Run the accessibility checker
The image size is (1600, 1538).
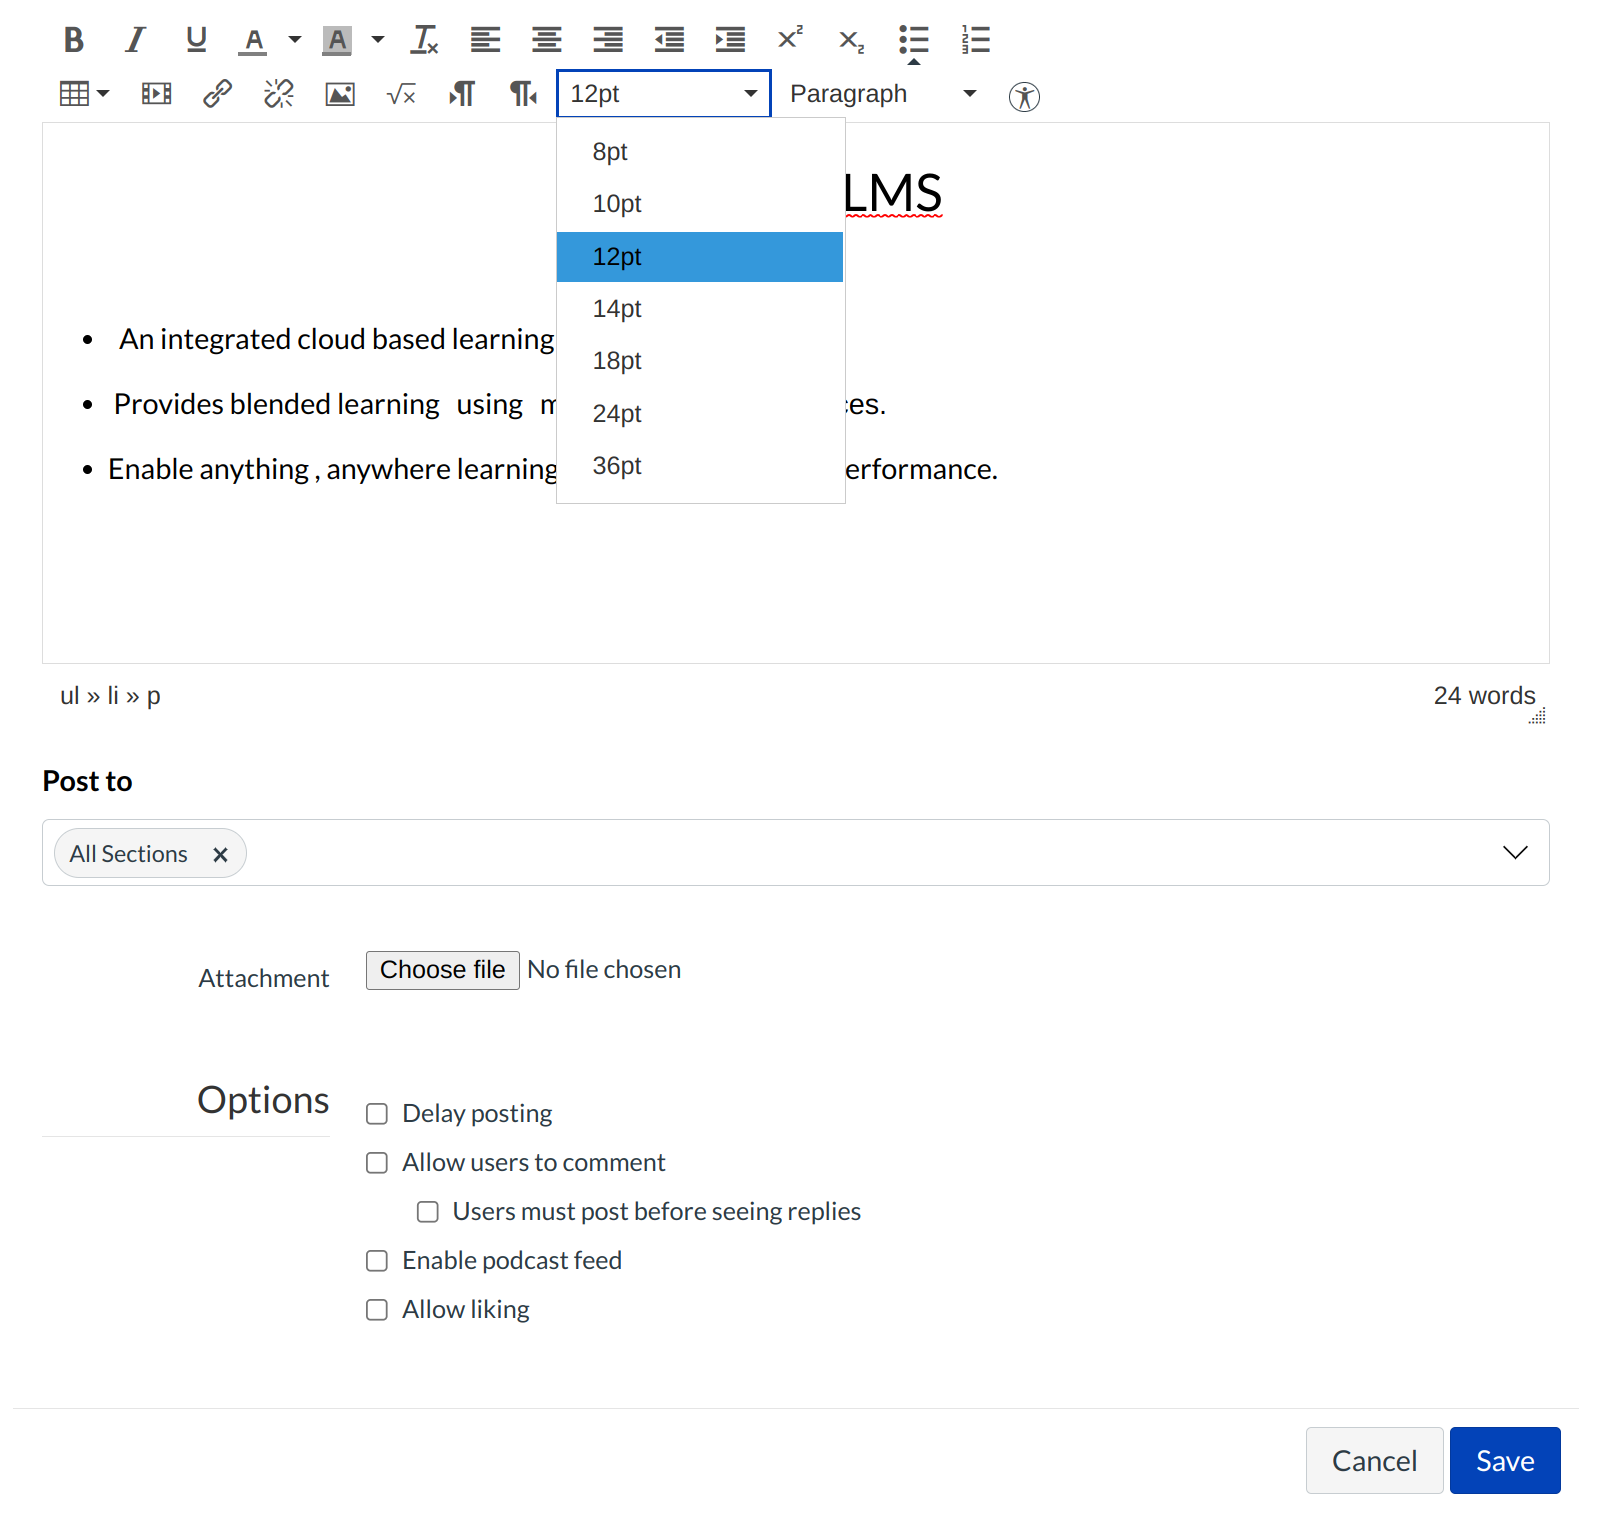(x=1024, y=96)
